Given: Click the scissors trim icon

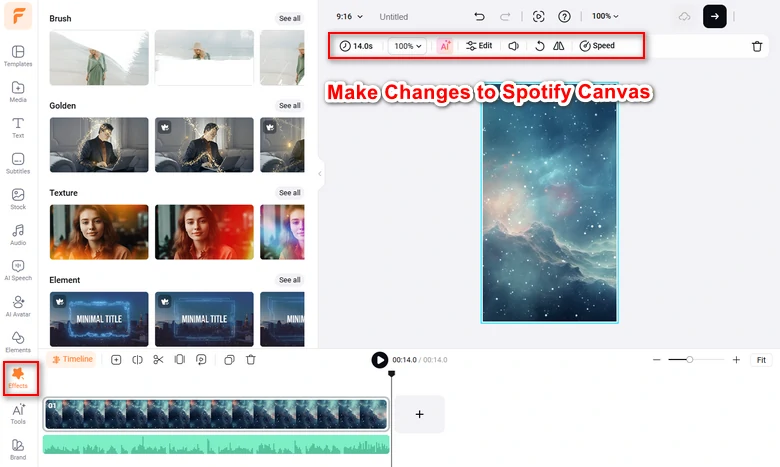Looking at the screenshot, I should pos(158,360).
